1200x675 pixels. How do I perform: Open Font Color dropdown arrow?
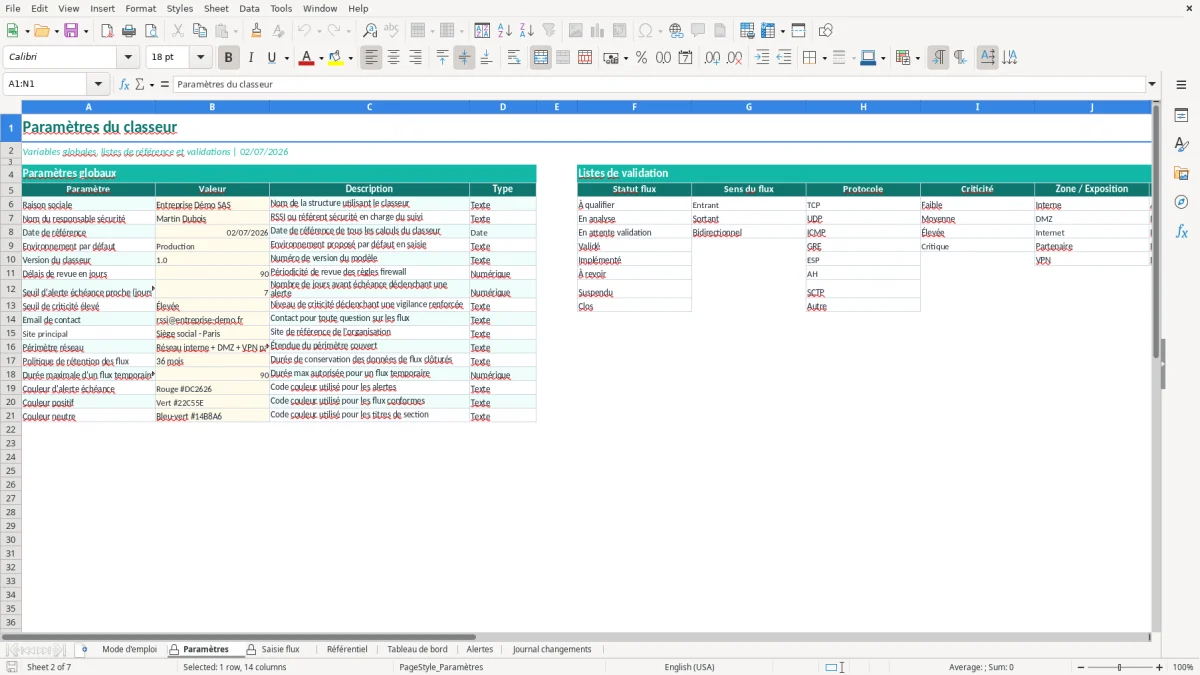coord(320,58)
